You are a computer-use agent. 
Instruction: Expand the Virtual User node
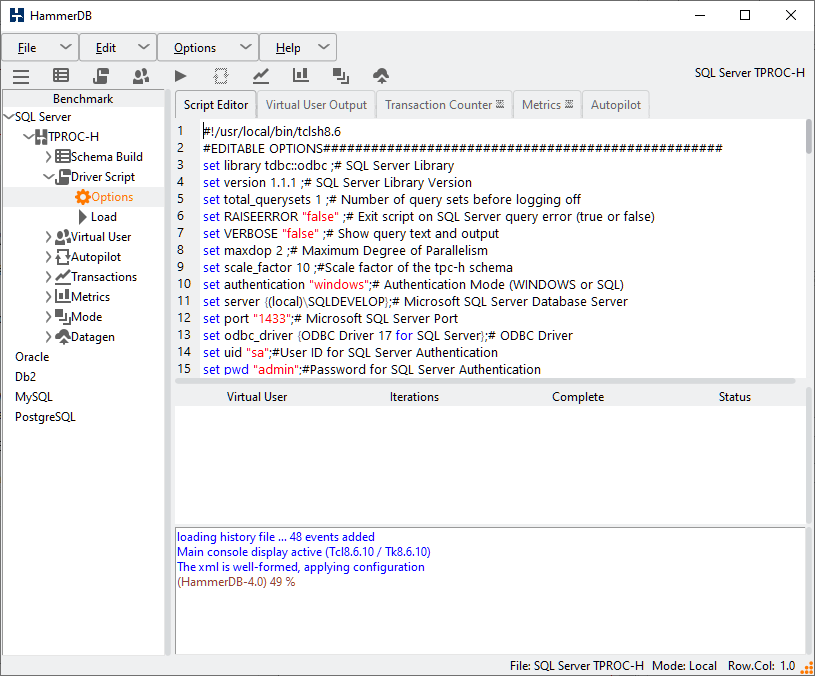pyautogui.click(x=48, y=237)
